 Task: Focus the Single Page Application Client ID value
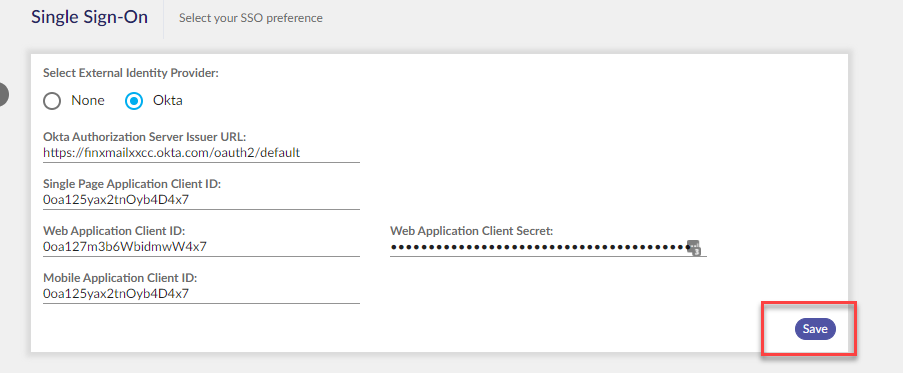[202, 200]
